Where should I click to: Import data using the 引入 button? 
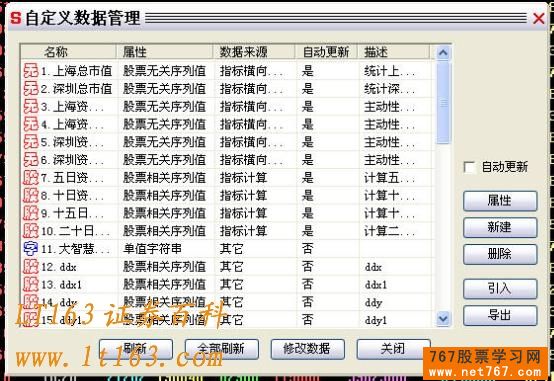click(500, 289)
